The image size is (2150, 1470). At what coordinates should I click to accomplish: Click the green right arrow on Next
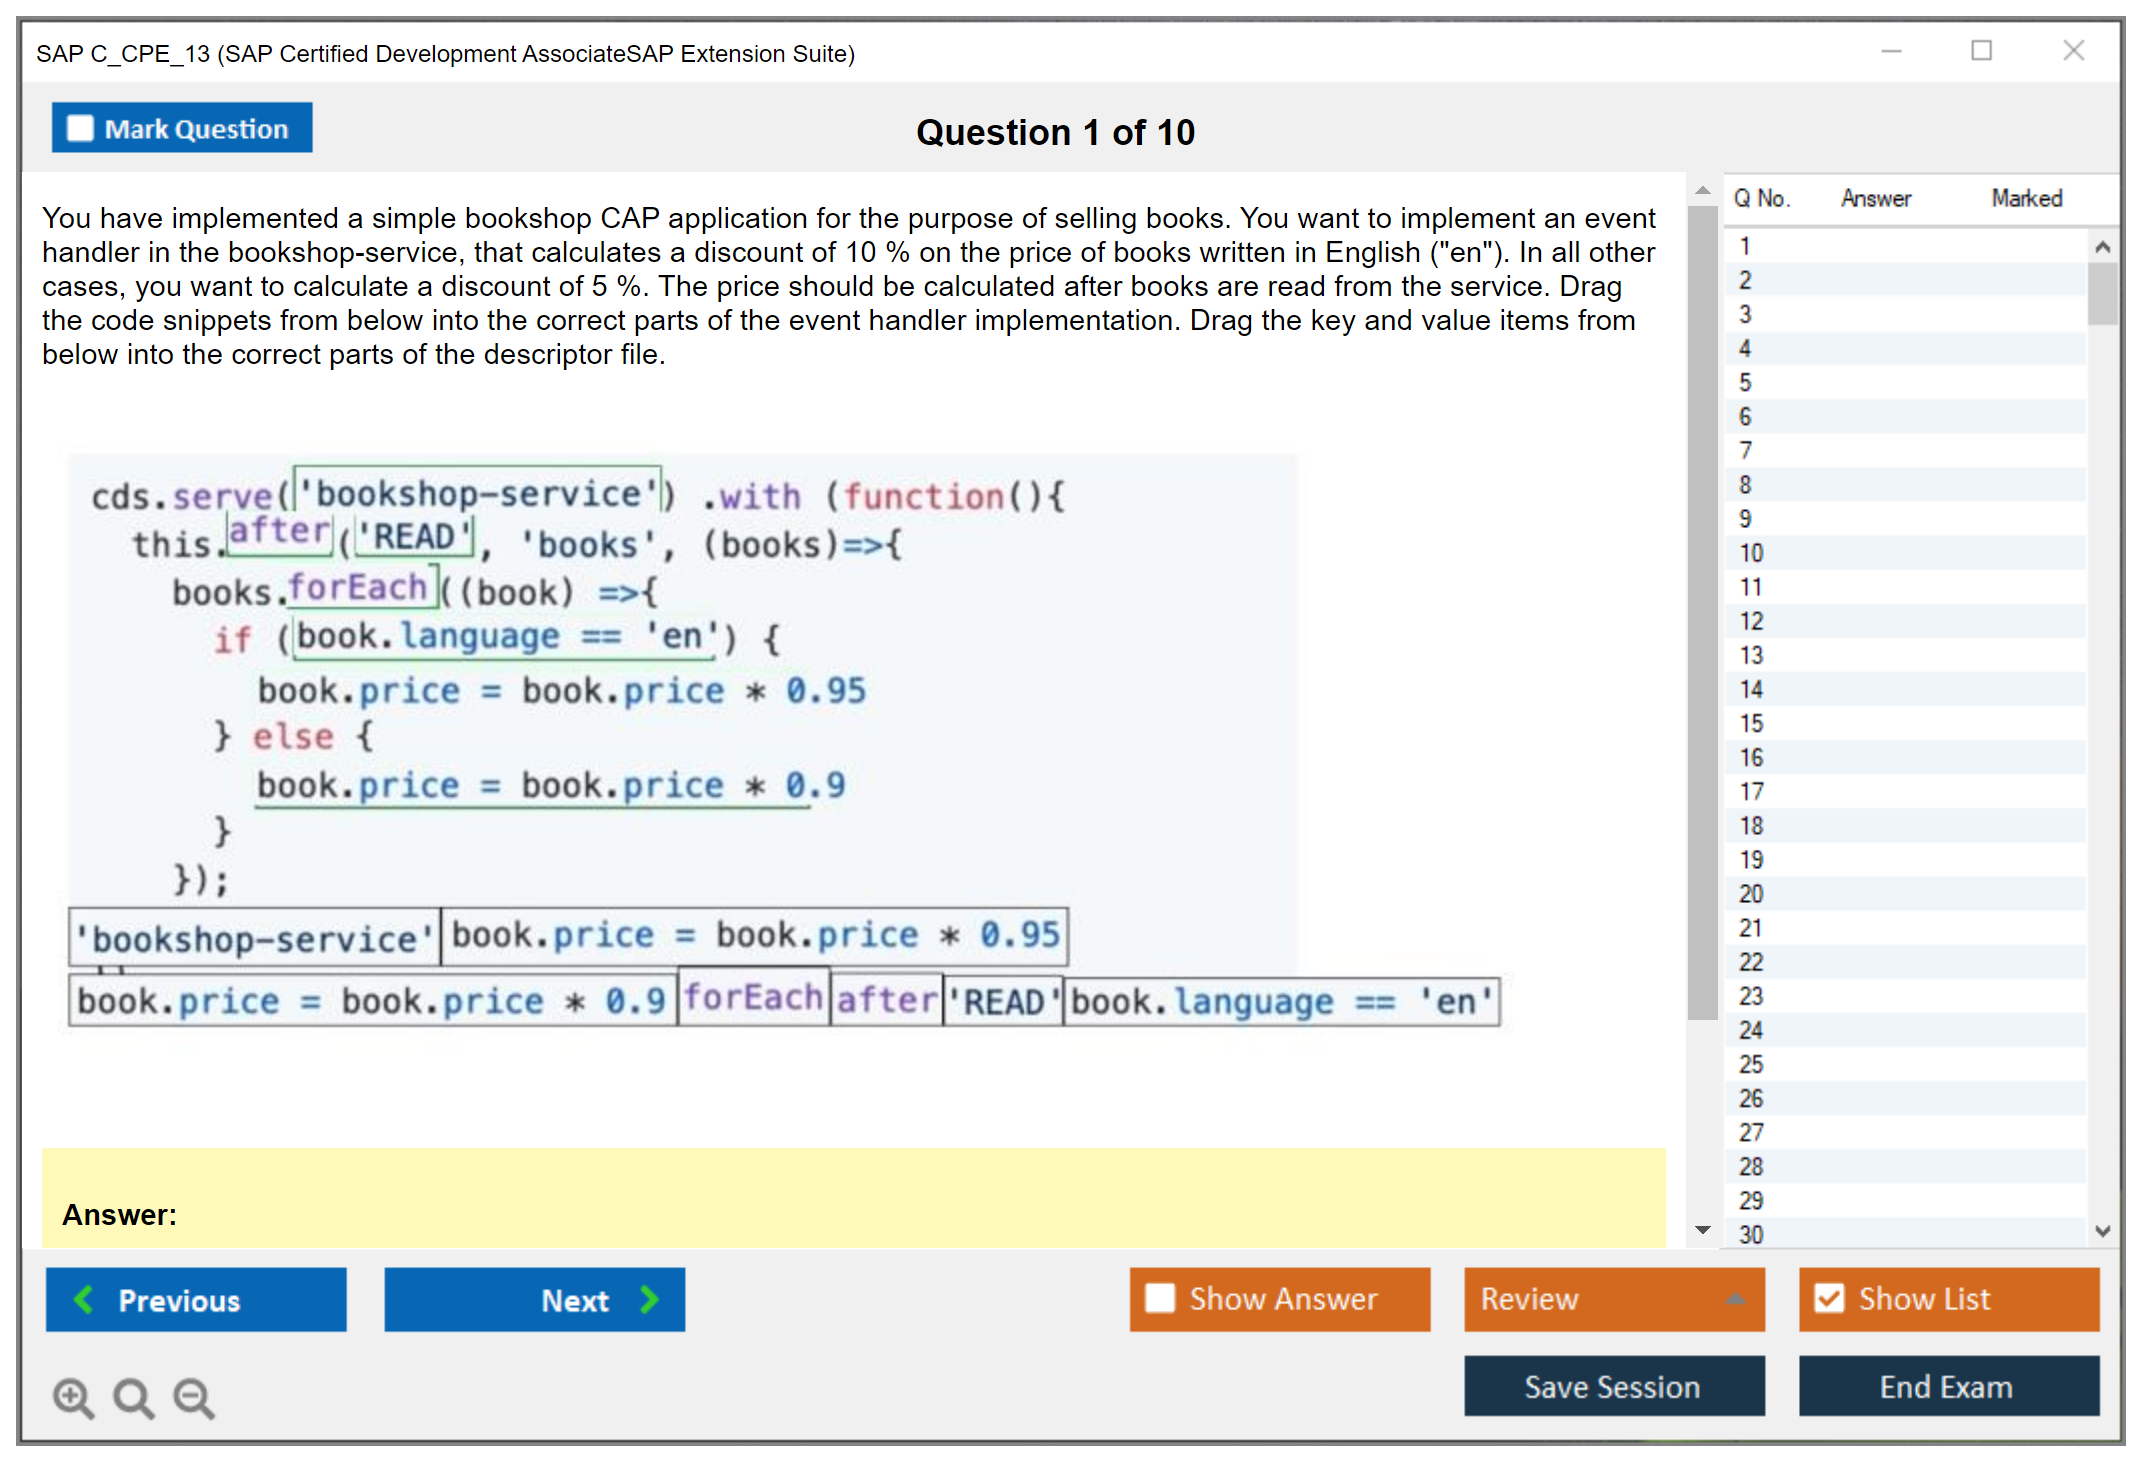pos(650,1299)
